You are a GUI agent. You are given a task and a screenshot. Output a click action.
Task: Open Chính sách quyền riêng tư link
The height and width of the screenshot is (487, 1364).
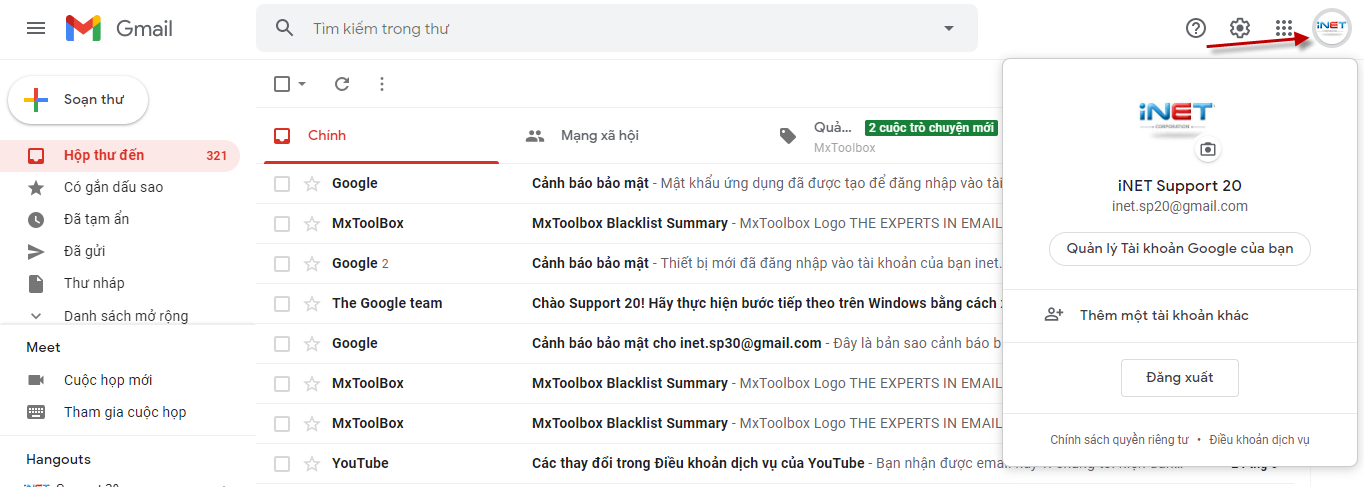coord(1119,440)
